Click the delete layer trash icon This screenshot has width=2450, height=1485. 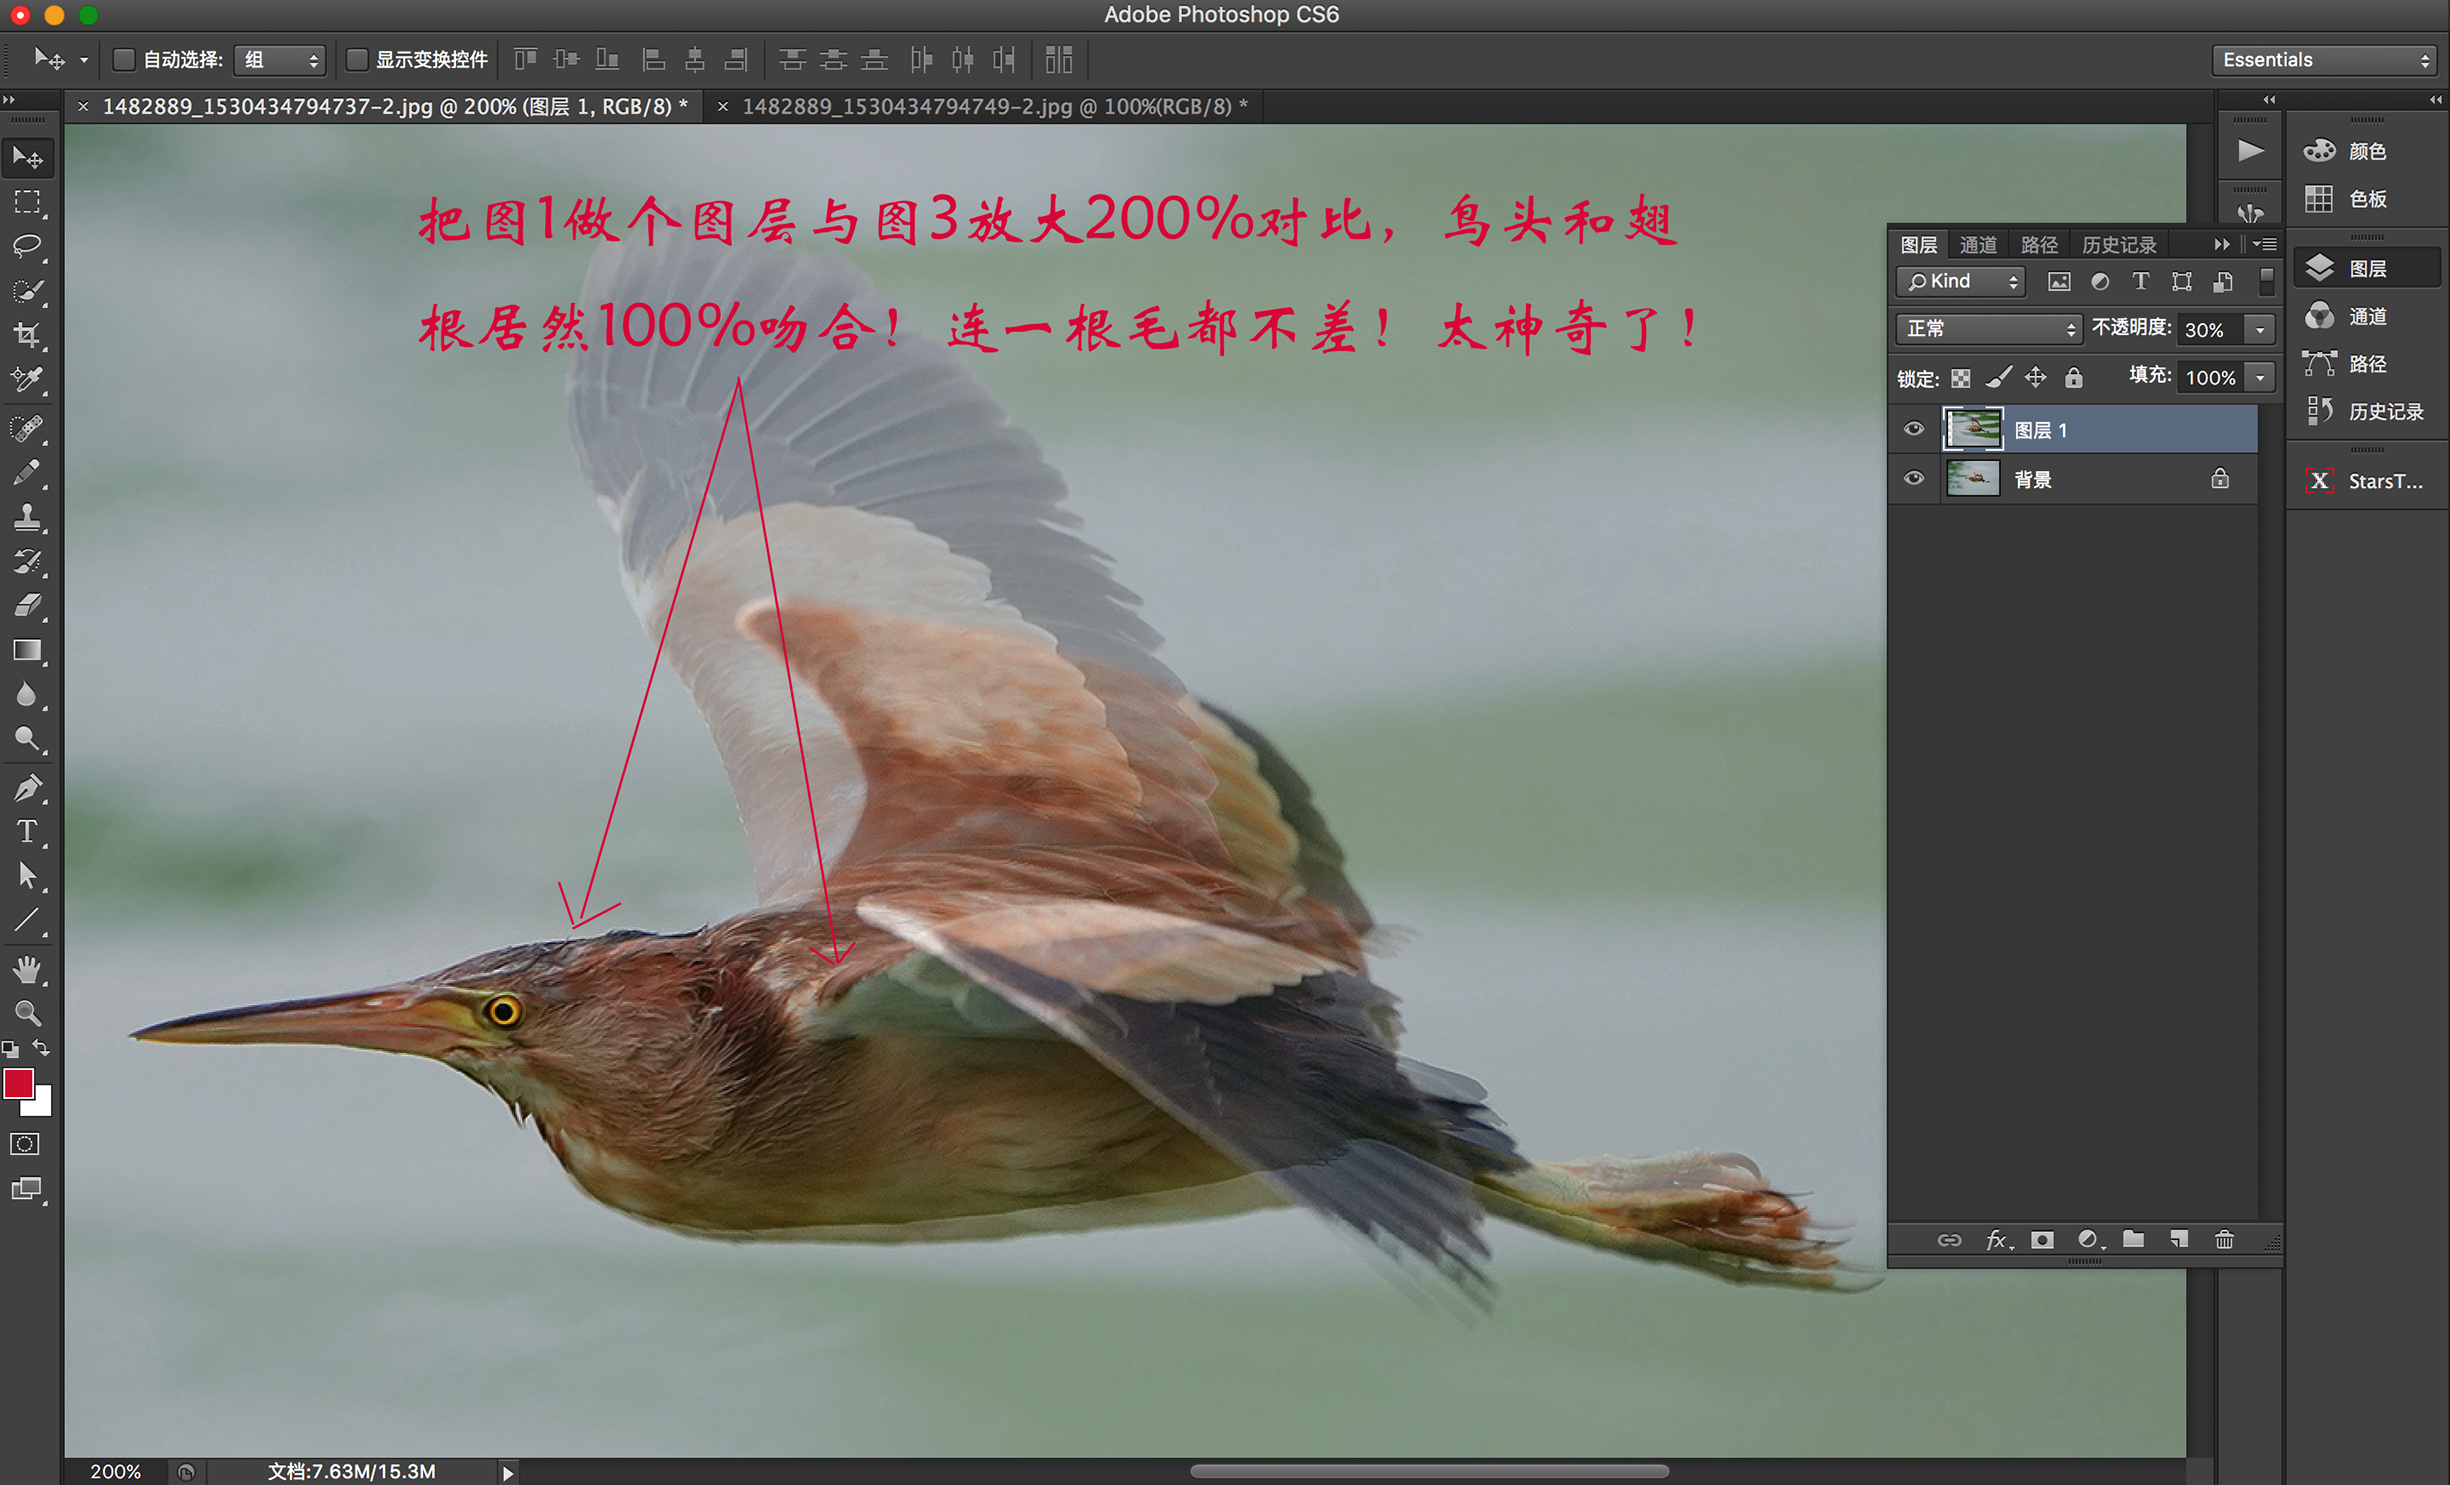coord(2223,1240)
